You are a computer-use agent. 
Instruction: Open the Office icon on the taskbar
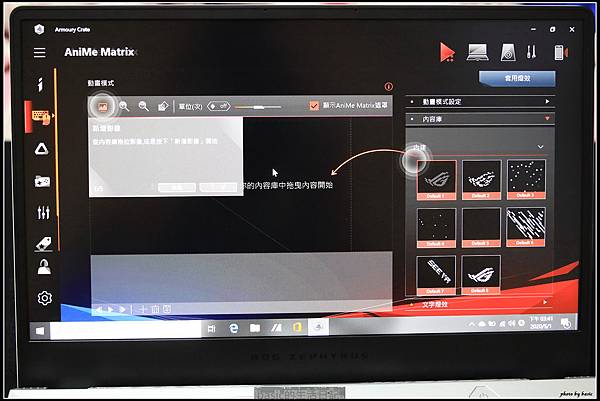click(297, 327)
